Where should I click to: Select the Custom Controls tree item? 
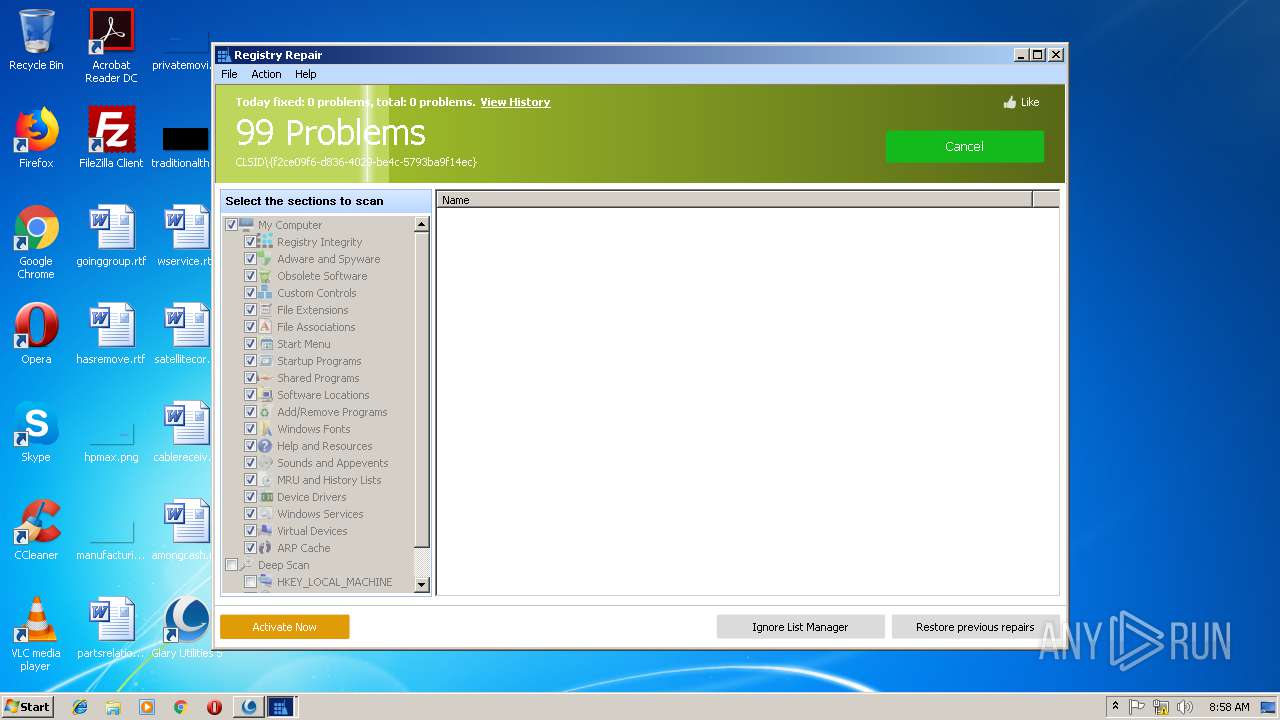click(317, 293)
